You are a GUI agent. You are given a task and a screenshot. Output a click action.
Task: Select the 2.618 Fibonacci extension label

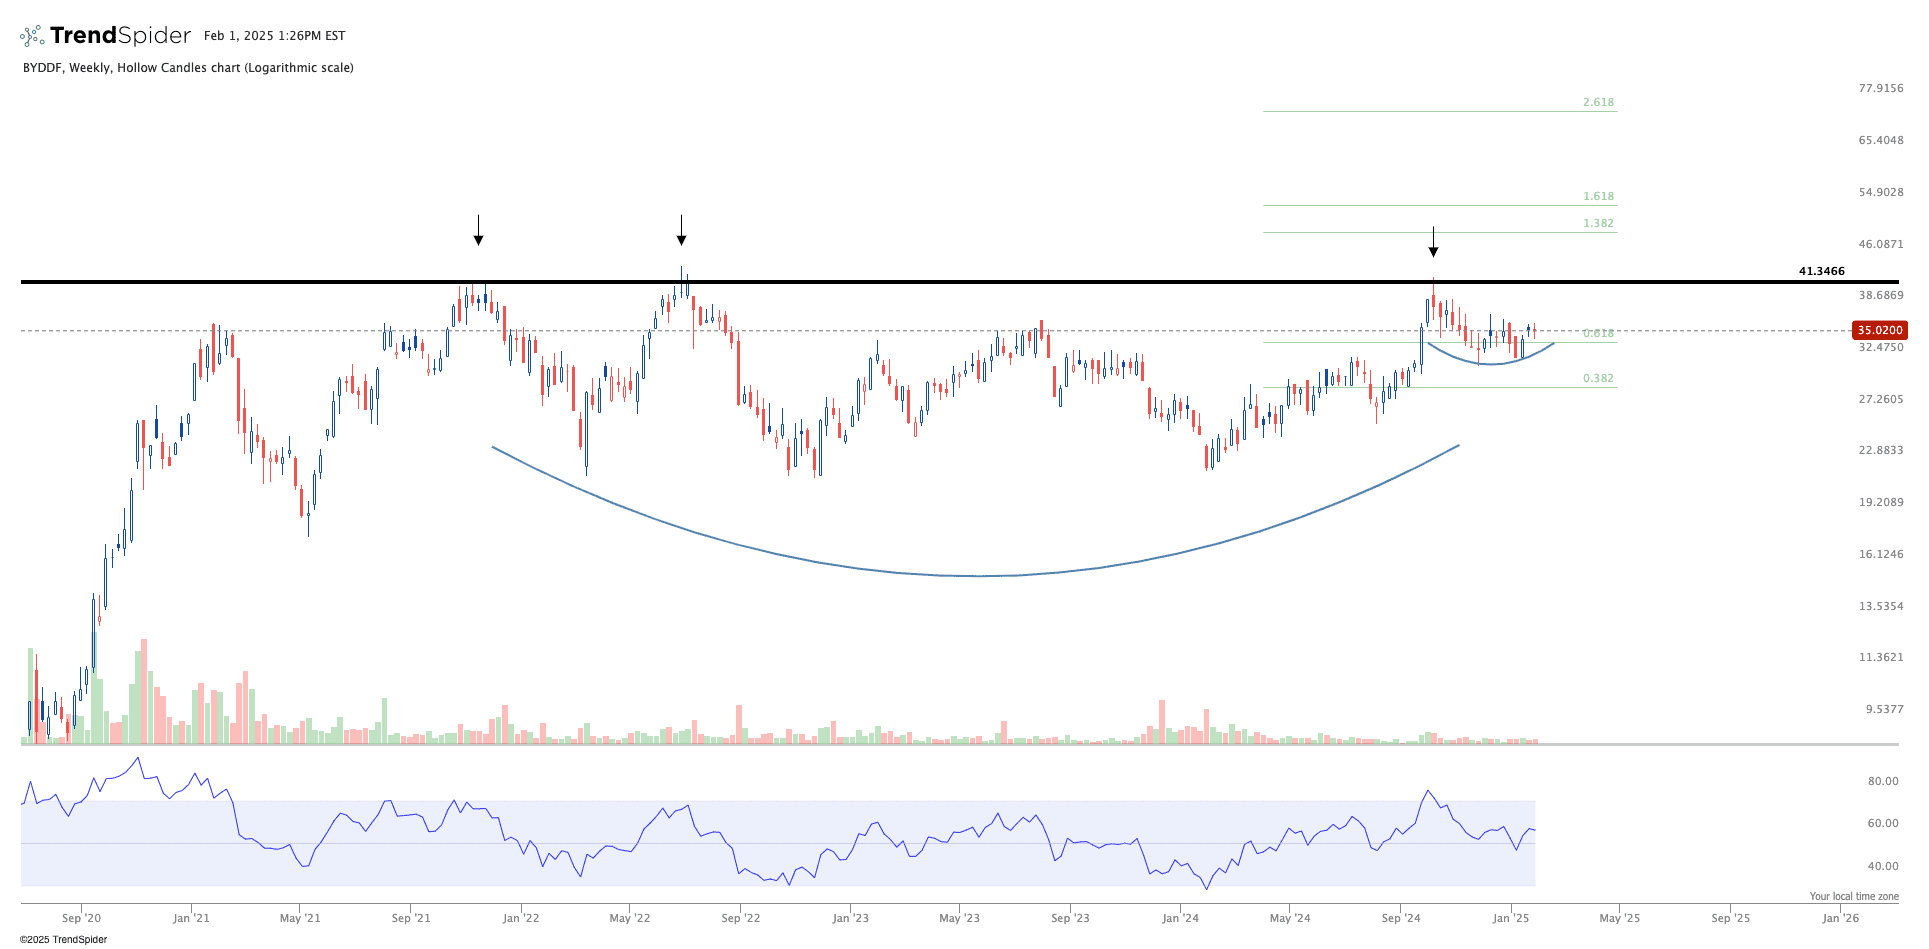pyautogui.click(x=1598, y=102)
